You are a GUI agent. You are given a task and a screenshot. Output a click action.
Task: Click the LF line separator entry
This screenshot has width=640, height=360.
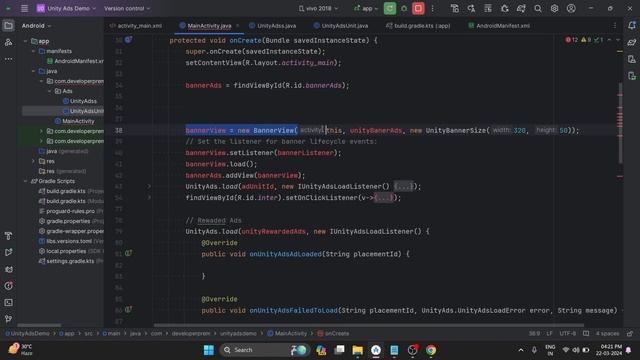[x=549, y=333]
